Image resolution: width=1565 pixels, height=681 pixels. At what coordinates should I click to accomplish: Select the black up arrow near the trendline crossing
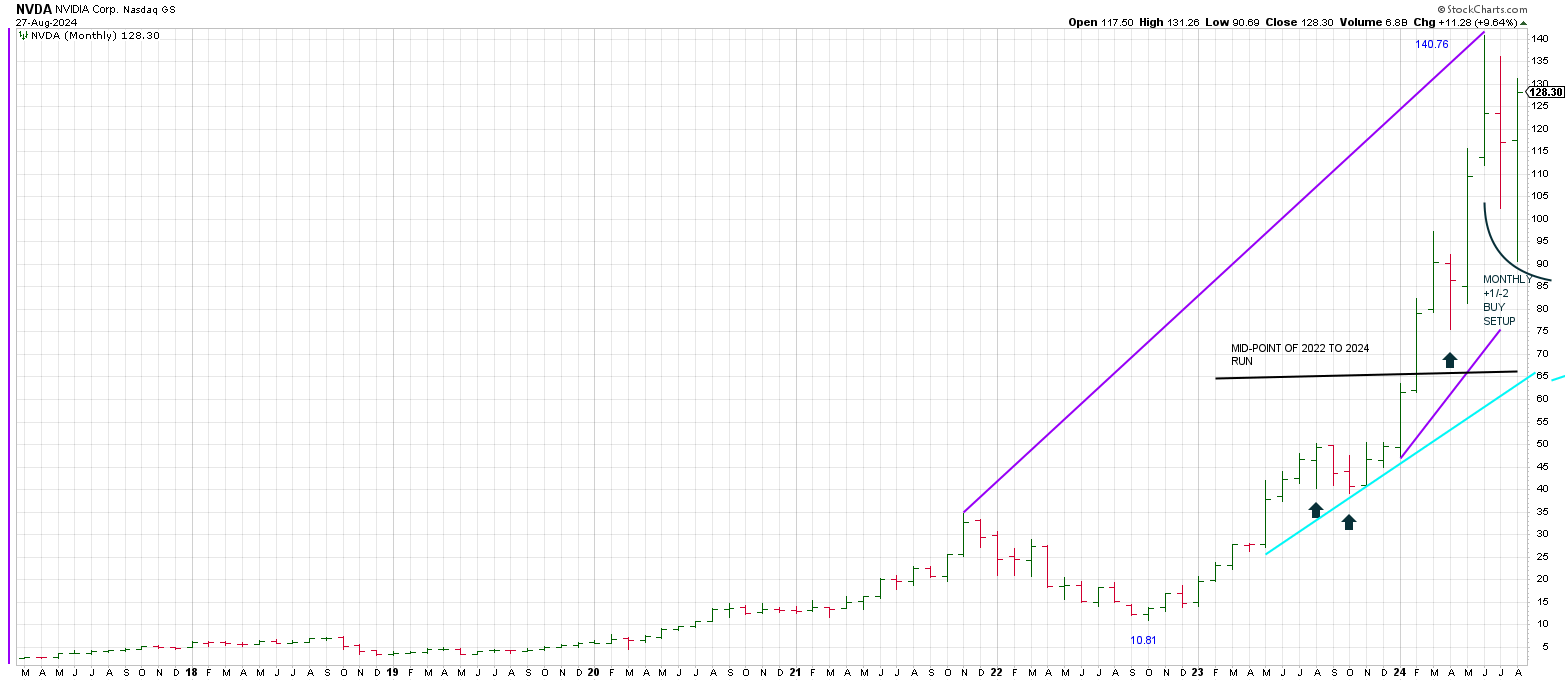click(x=1450, y=361)
